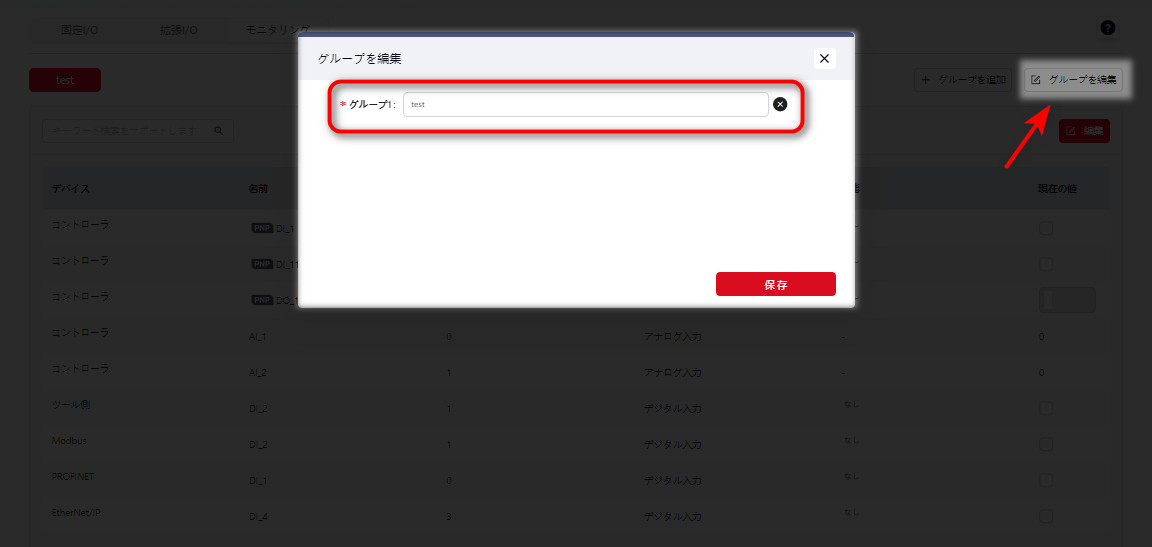1152x547 pixels.
Task: Switch to the 拡張I/O tab
Action: point(179,29)
